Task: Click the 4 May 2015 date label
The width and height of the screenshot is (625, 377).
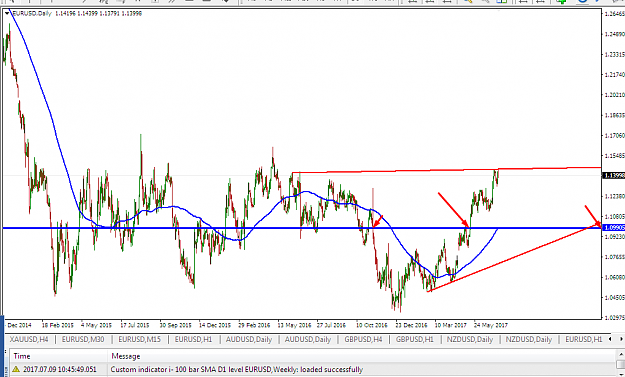Action: (x=96, y=325)
